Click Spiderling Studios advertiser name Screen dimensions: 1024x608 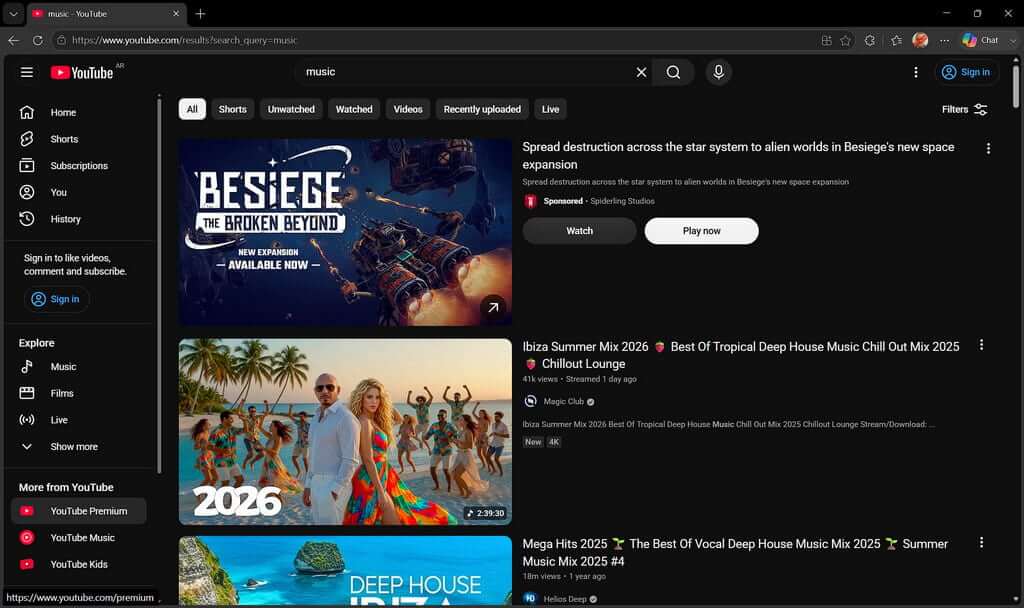pyautogui.click(x=622, y=201)
